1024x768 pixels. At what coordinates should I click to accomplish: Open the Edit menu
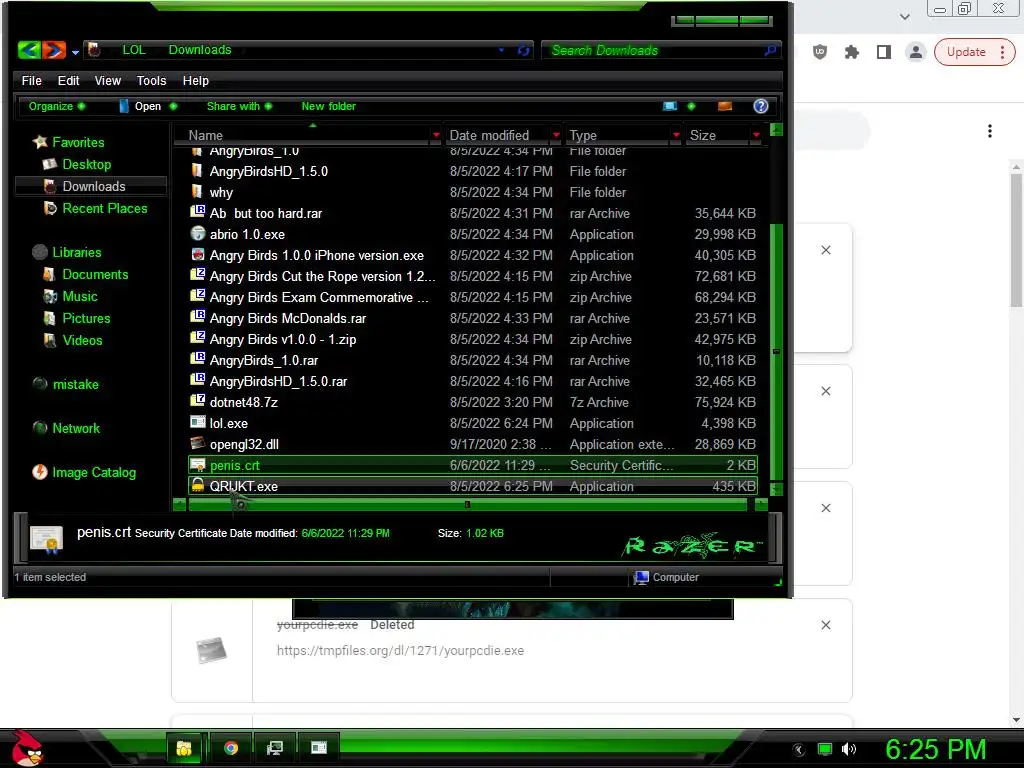coord(68,80)
